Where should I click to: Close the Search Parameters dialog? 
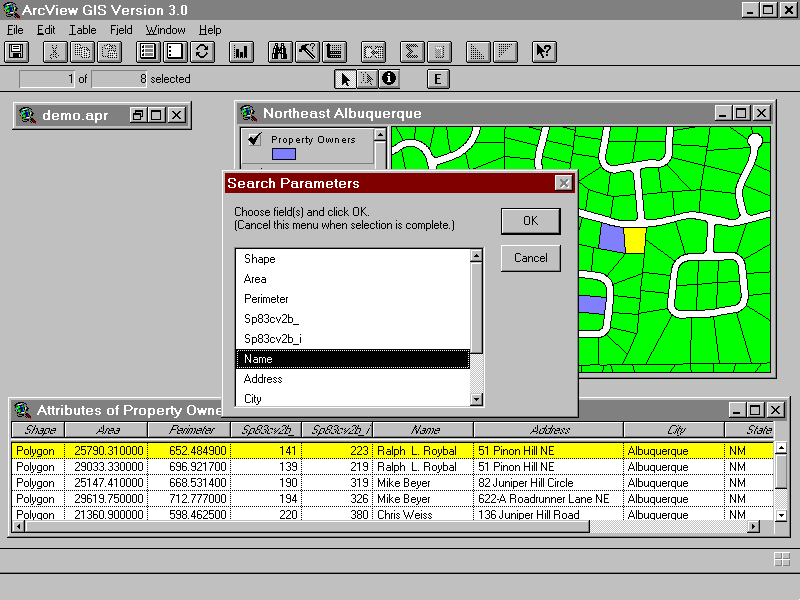(563, 183)
